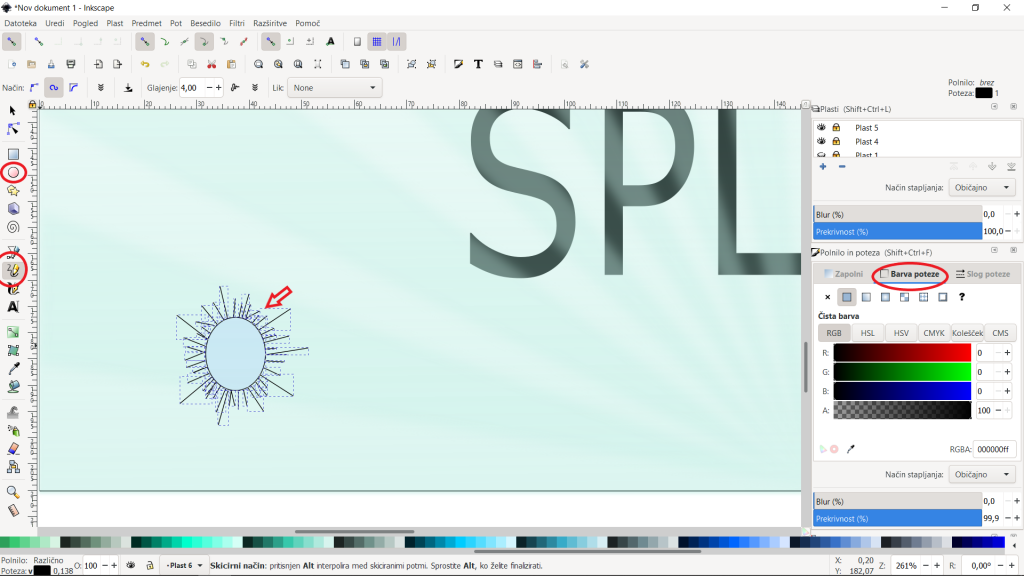Open the Text and Font dialog icon
1024x576 pixels.
(478, 64)
